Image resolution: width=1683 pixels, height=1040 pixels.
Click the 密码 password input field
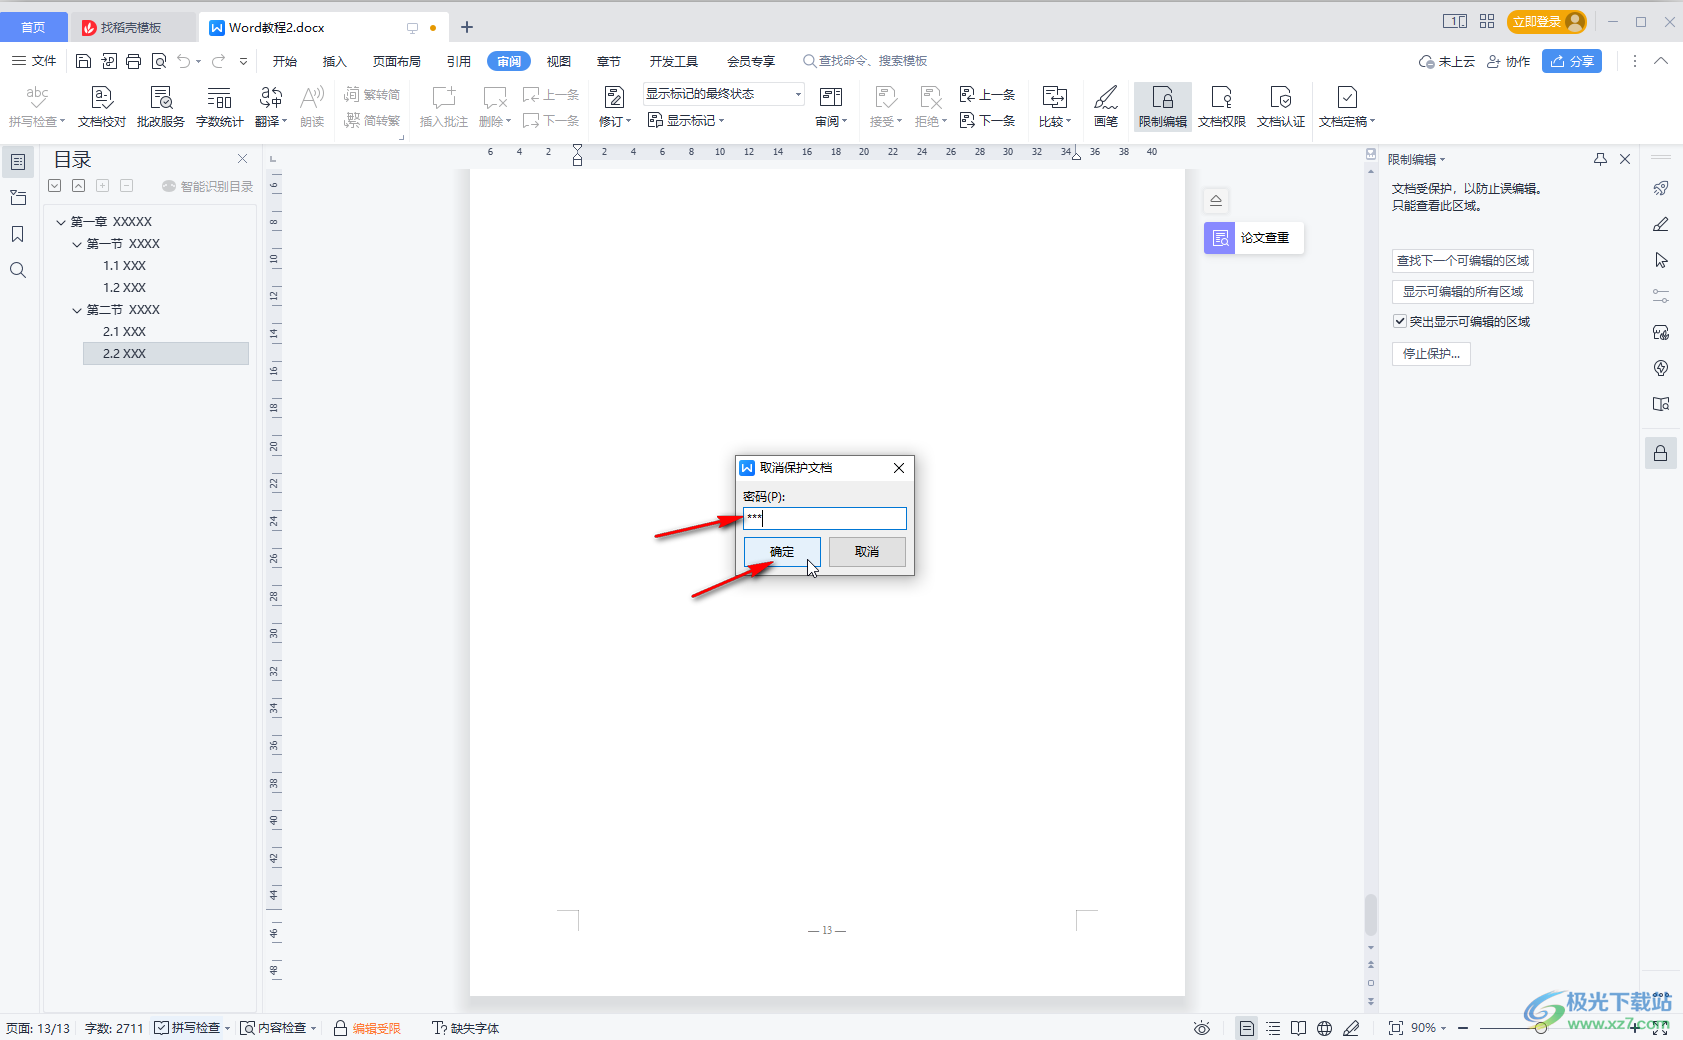825,518
